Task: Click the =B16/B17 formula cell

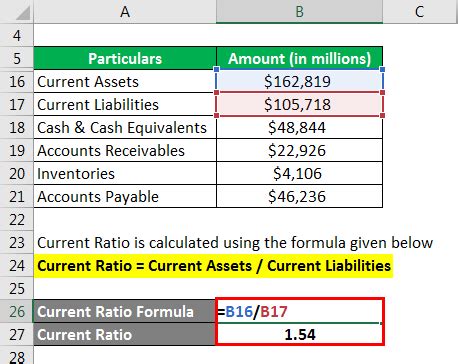Action: coord(299,311)
